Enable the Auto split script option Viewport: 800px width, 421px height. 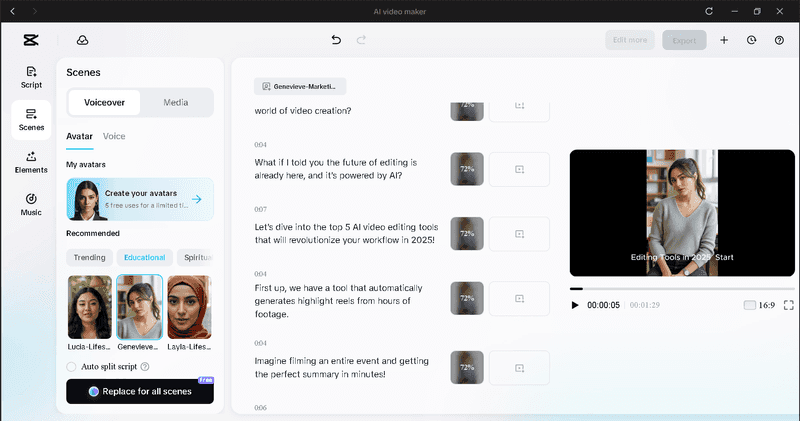pos(71,366)
